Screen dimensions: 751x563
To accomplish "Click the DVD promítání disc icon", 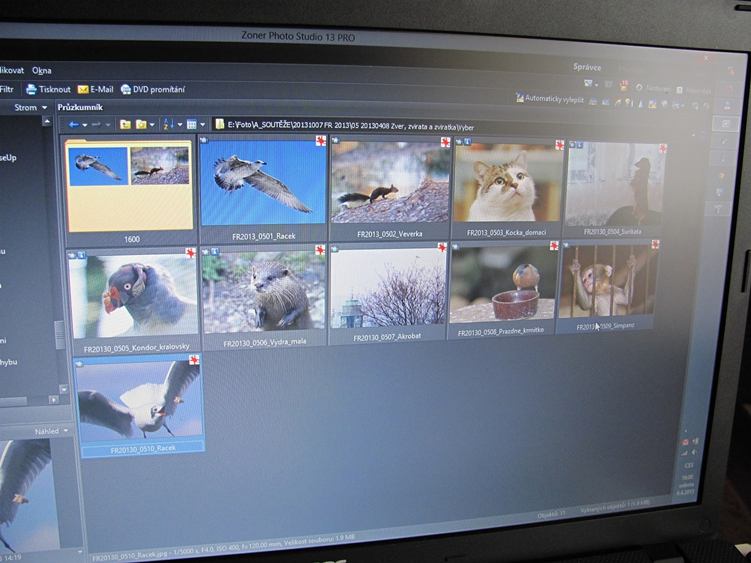I will tap(126, 89).
